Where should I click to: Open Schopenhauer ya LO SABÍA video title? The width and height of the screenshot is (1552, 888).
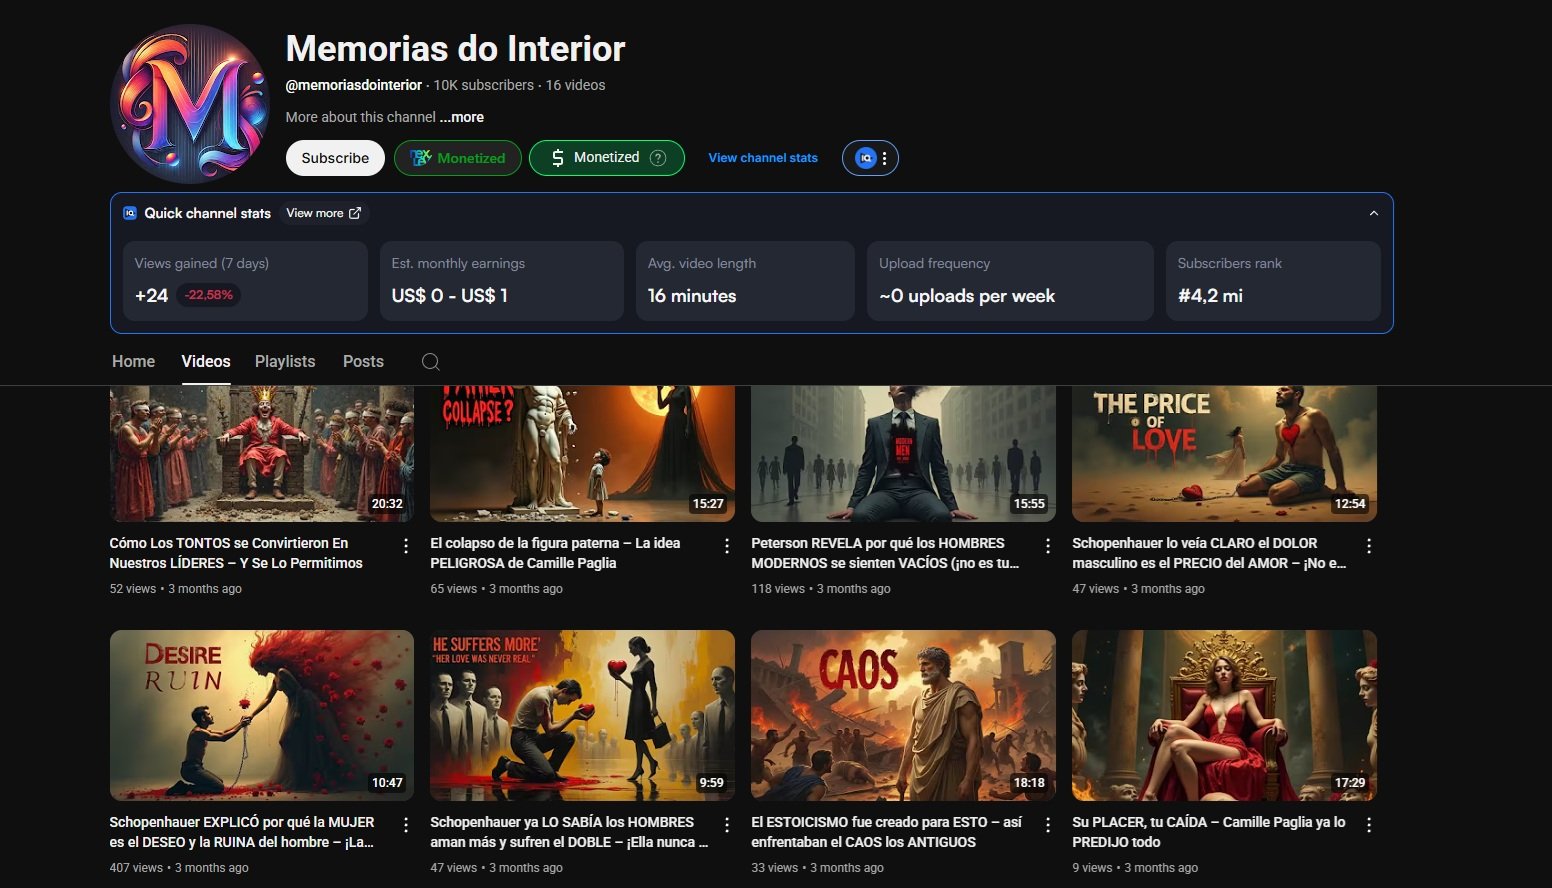coord(569,832)
